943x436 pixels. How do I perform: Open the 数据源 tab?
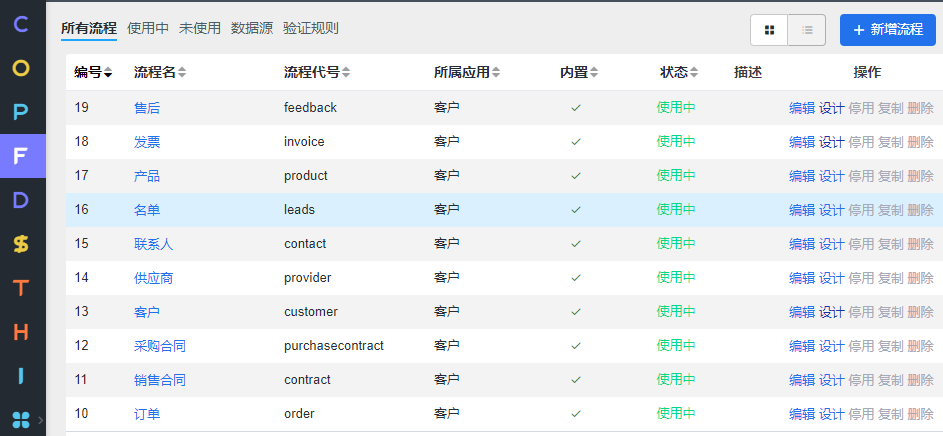(x=251, y=28)
